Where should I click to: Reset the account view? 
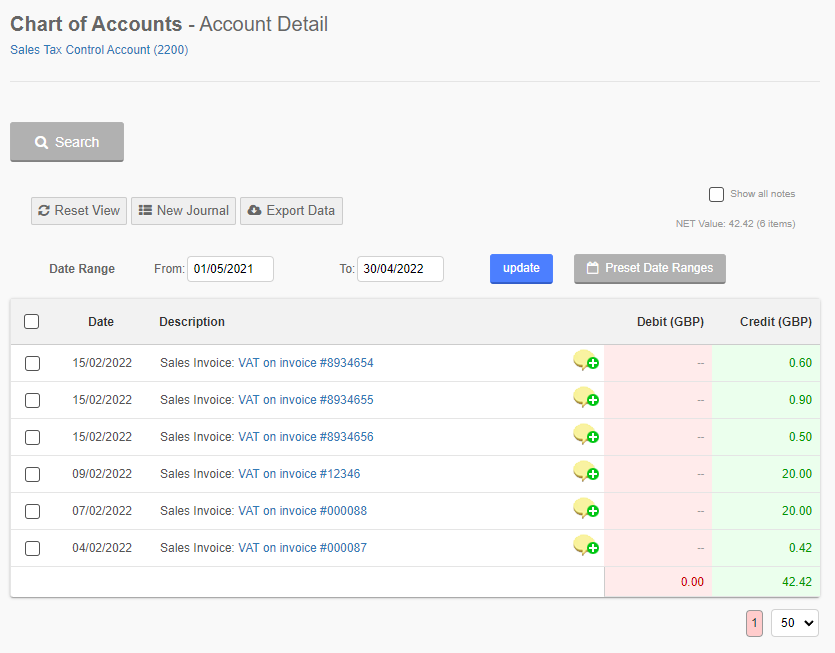(79, 211)
